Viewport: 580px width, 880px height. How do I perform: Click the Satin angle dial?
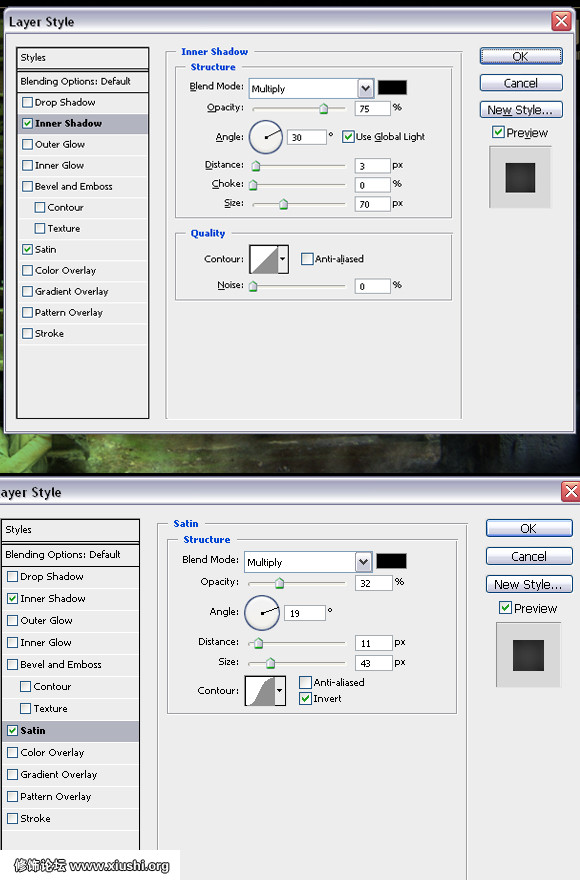[262, 612]
